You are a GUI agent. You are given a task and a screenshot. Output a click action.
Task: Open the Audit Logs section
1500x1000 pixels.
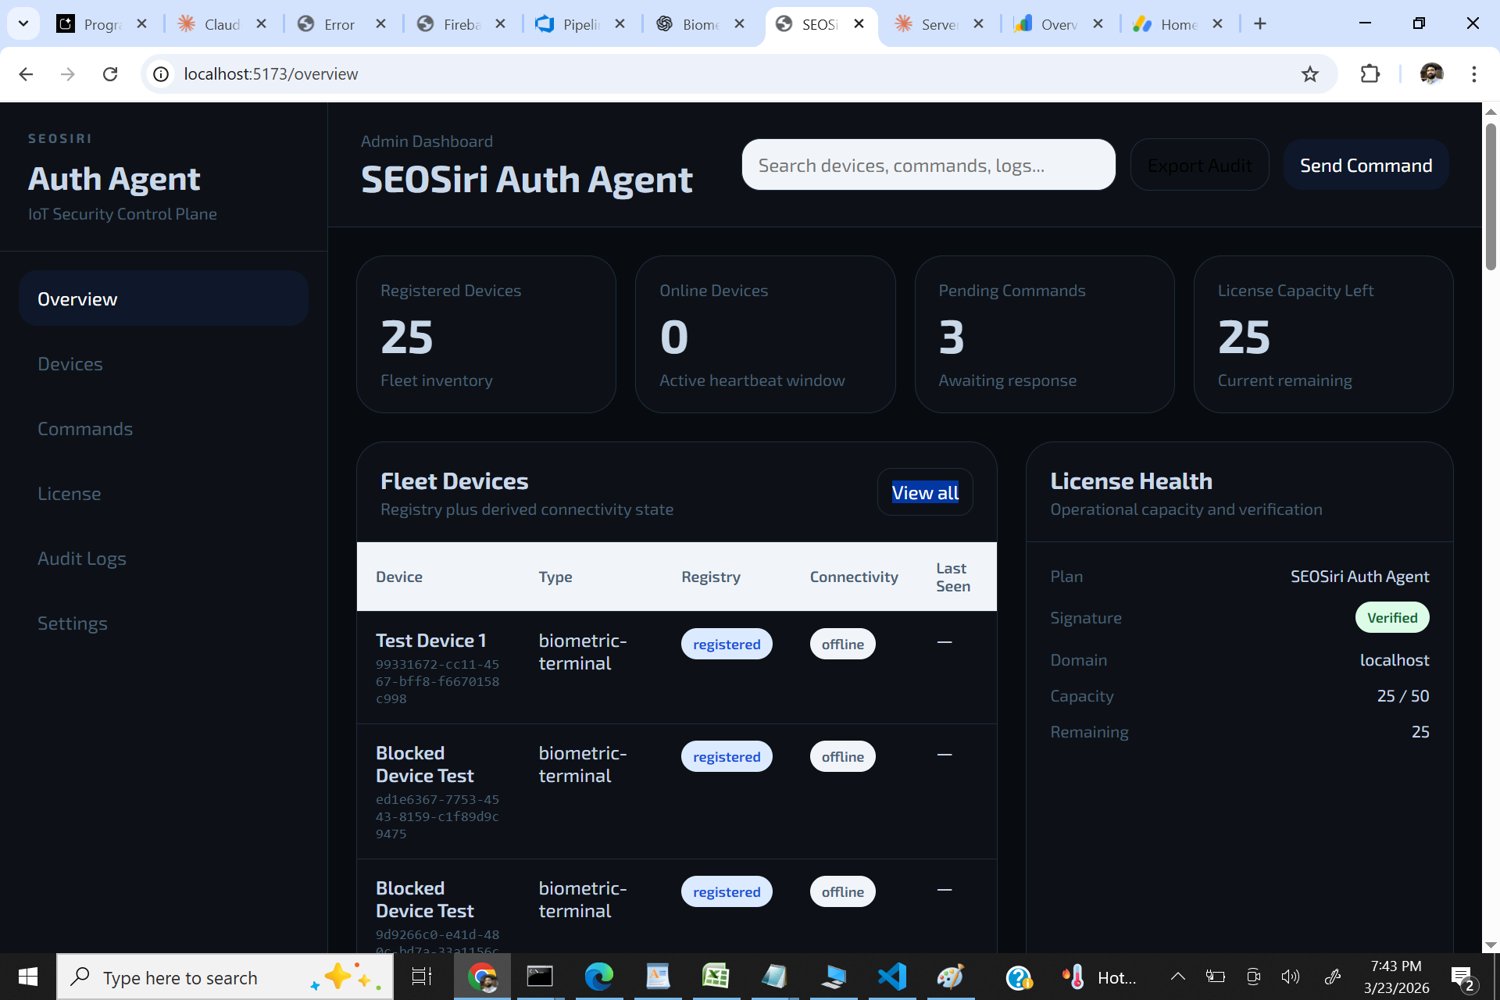click(x=82, y=558)
